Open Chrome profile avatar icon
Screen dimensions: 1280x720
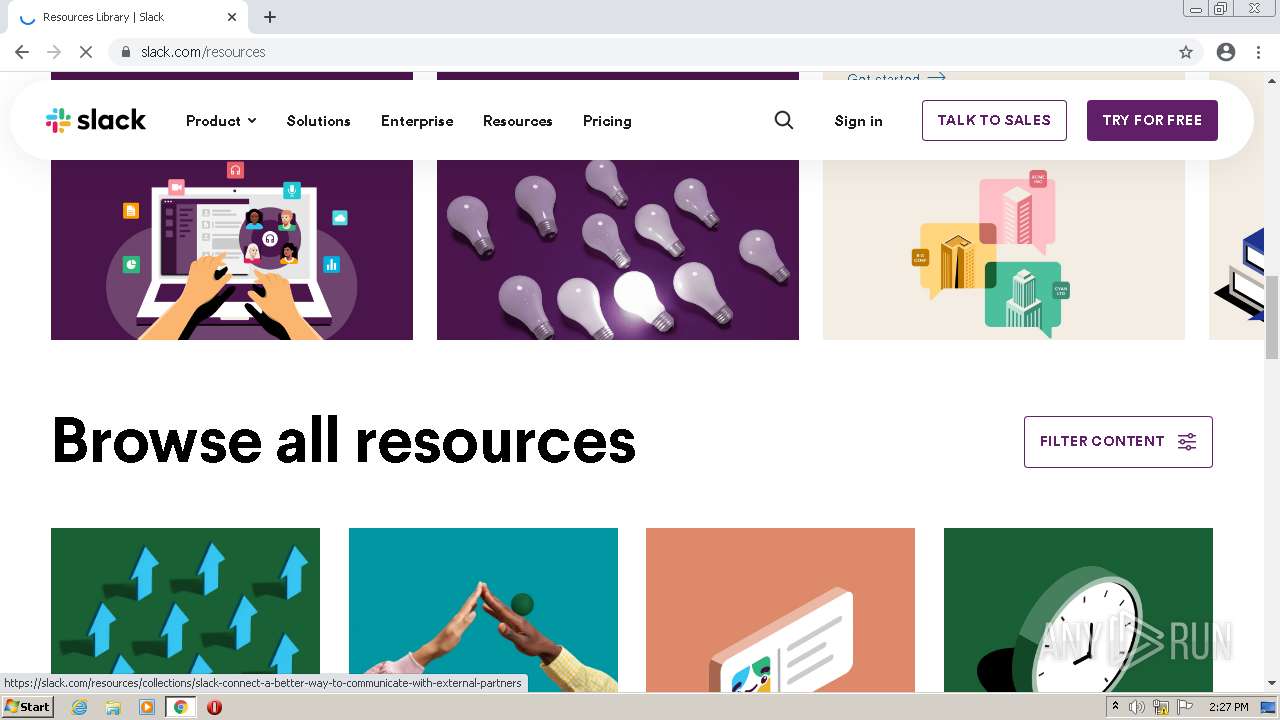pos(1226,52)
